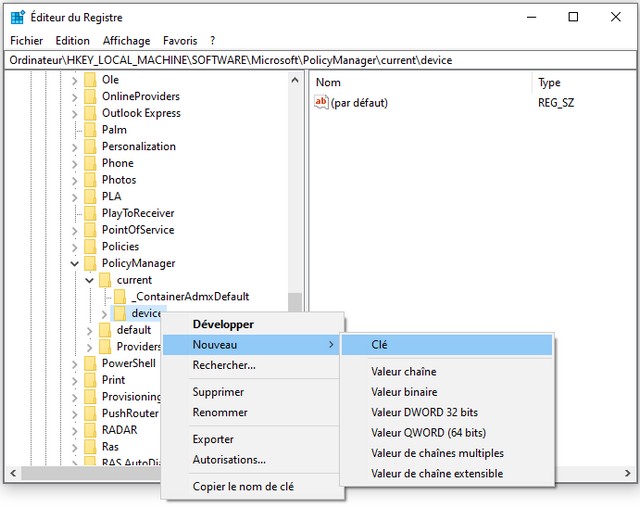
Task: Open the Affichage menu
Action: 126,41
